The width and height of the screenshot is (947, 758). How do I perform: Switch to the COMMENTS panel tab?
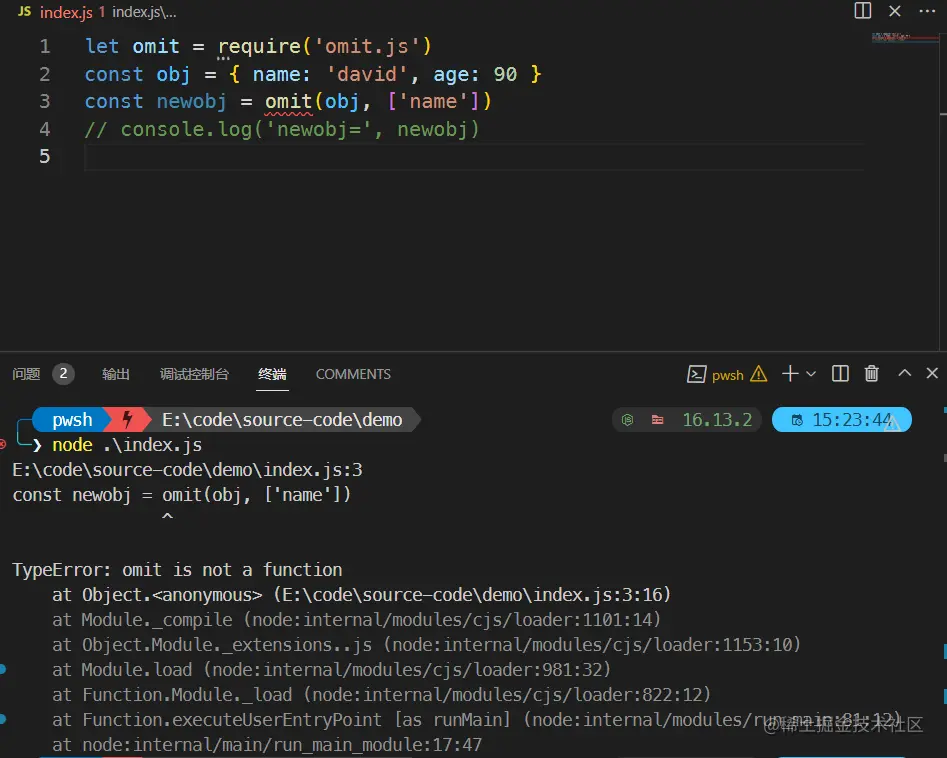pos(353,374)
